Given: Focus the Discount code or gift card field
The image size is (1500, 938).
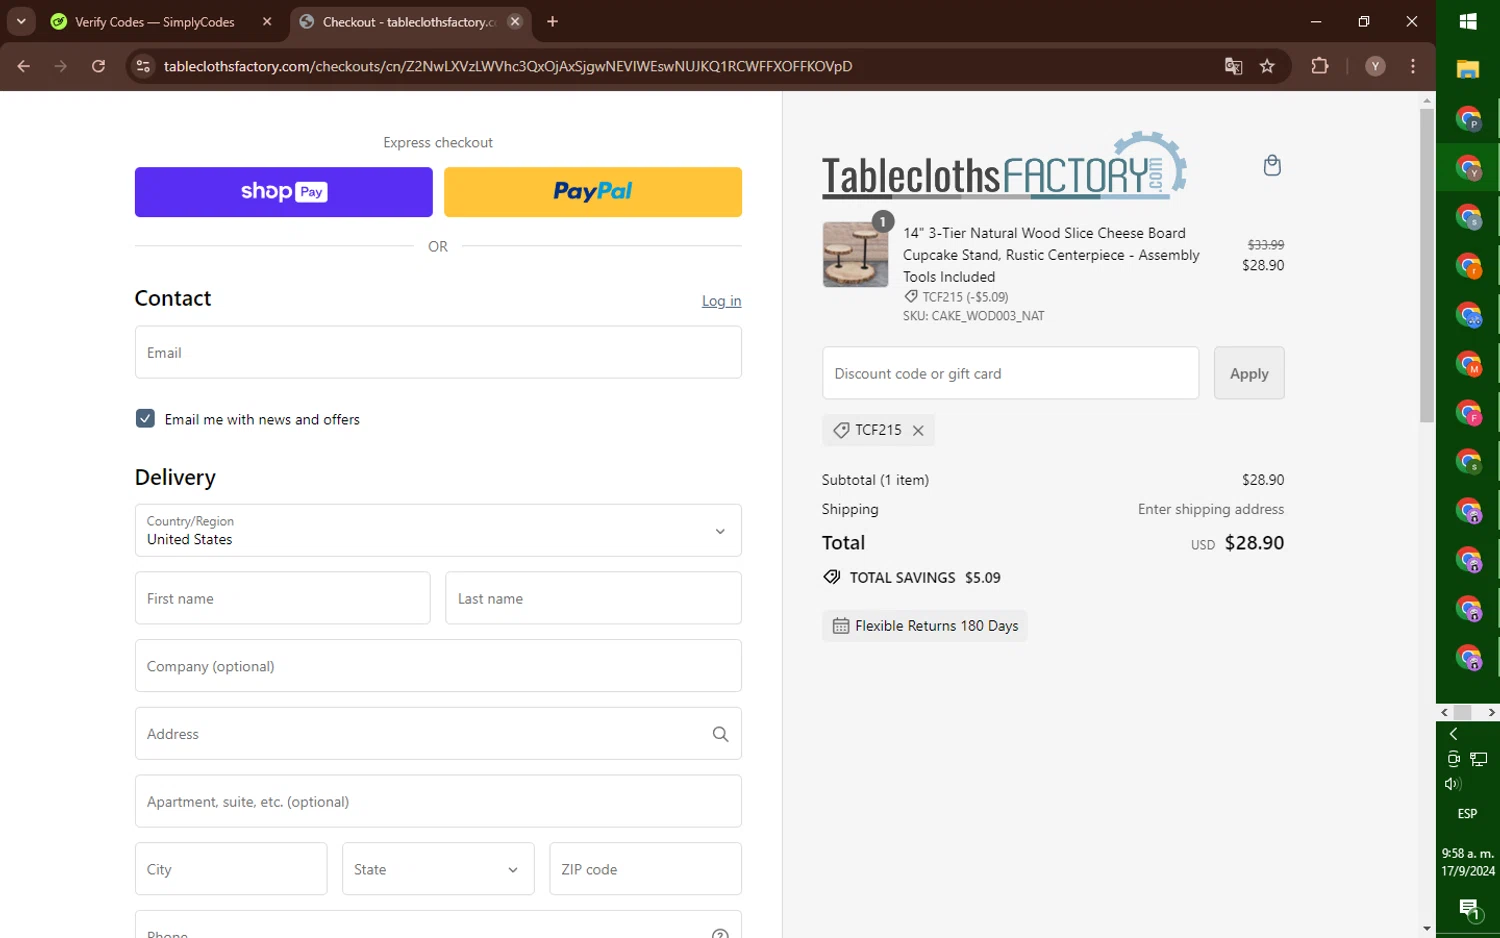Looking at the screenshot, I should [x=1010, y=373].
